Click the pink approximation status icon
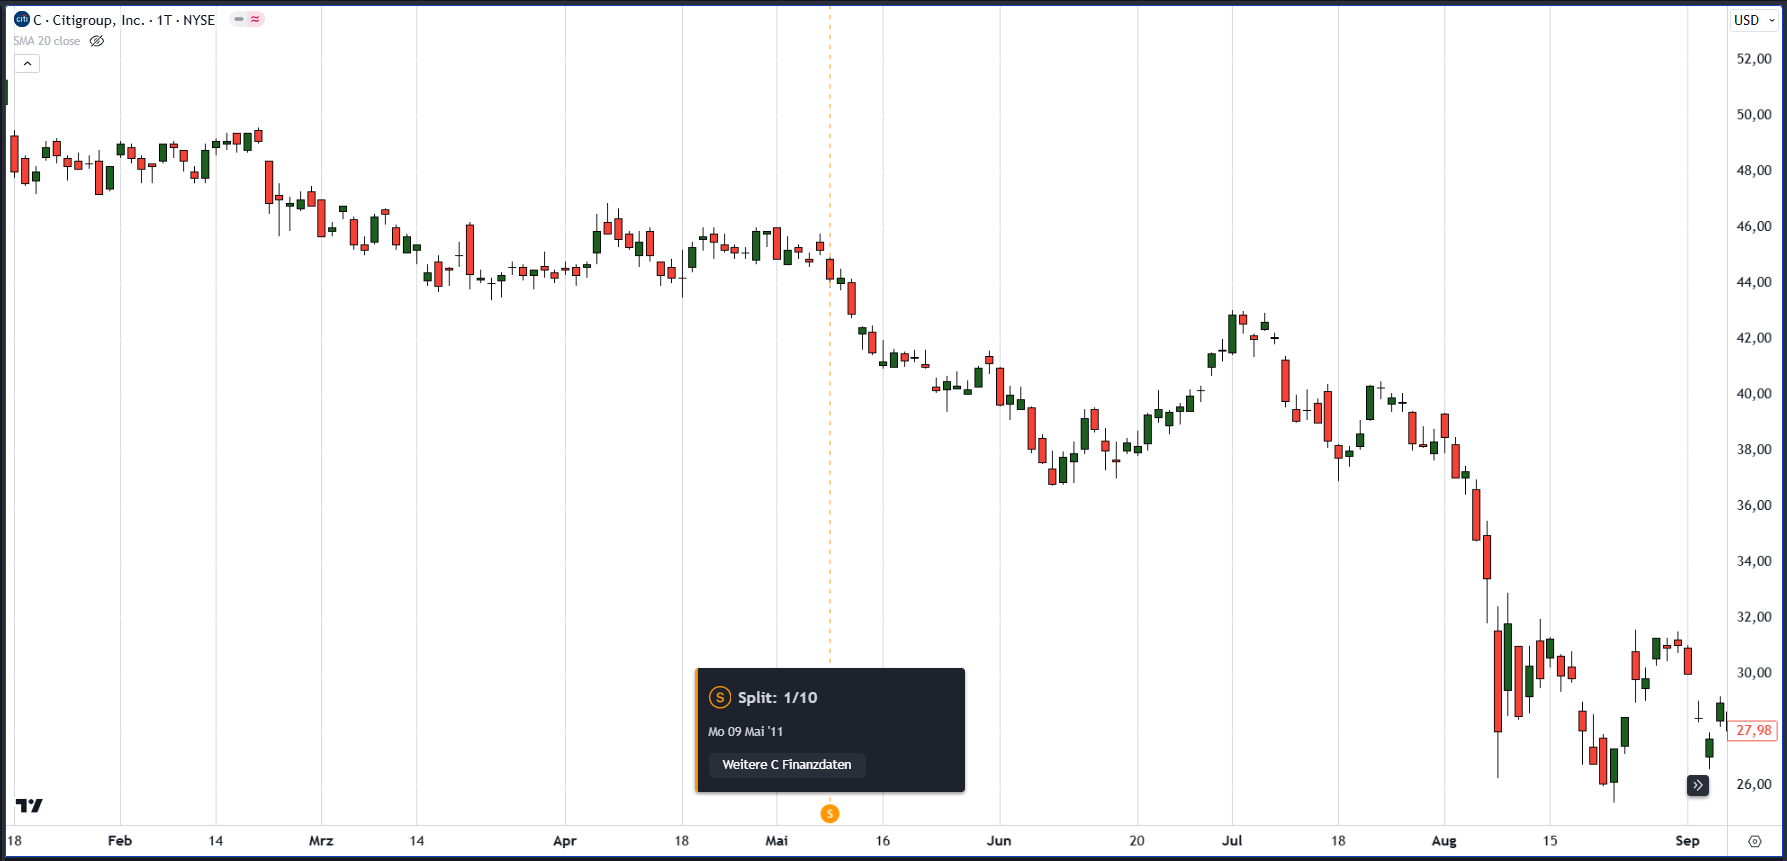 255,19
